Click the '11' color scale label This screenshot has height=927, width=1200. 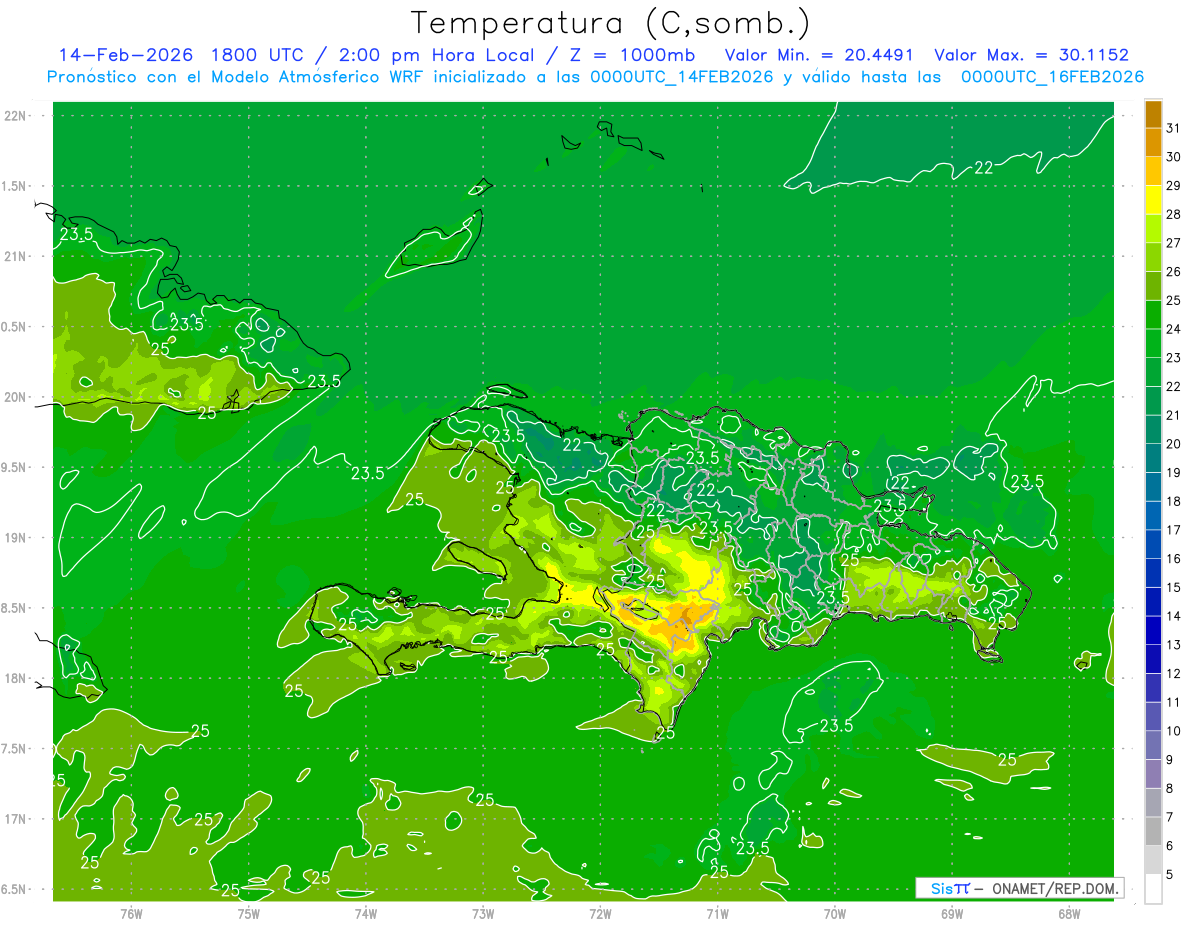point(1173,702)
